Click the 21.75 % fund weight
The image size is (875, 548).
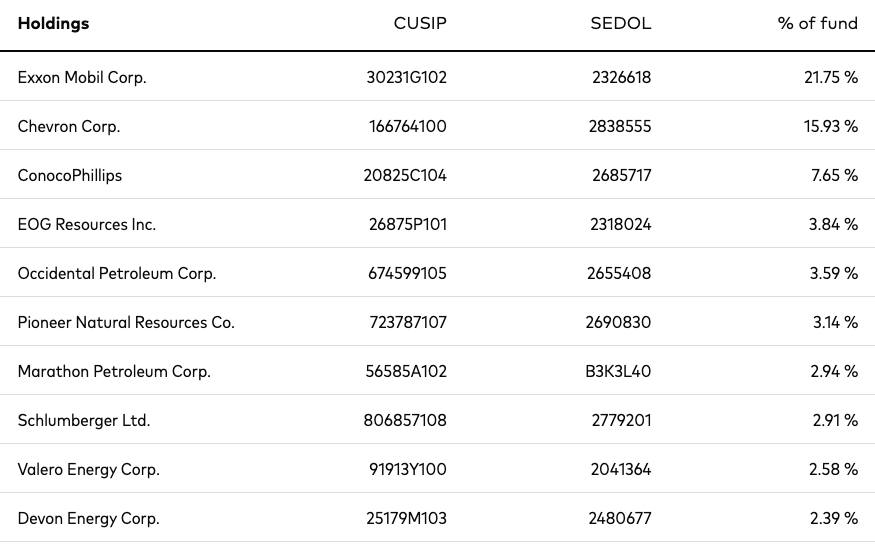click(831, 77)
